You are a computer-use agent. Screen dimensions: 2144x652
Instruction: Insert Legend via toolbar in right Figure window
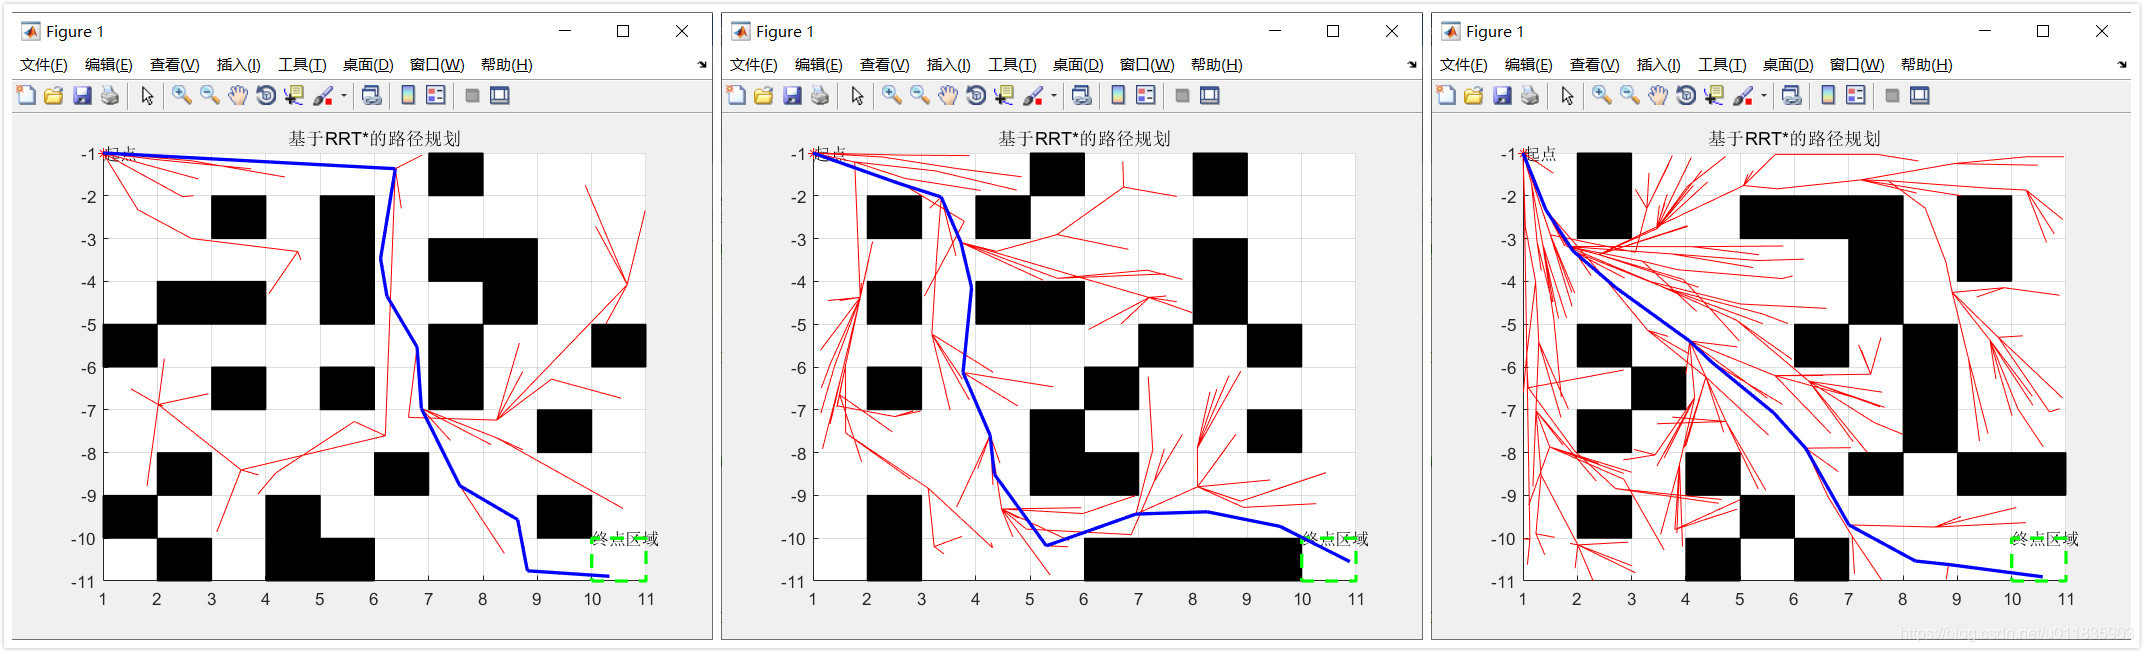pyautogui.click(x=1856, y=95)
